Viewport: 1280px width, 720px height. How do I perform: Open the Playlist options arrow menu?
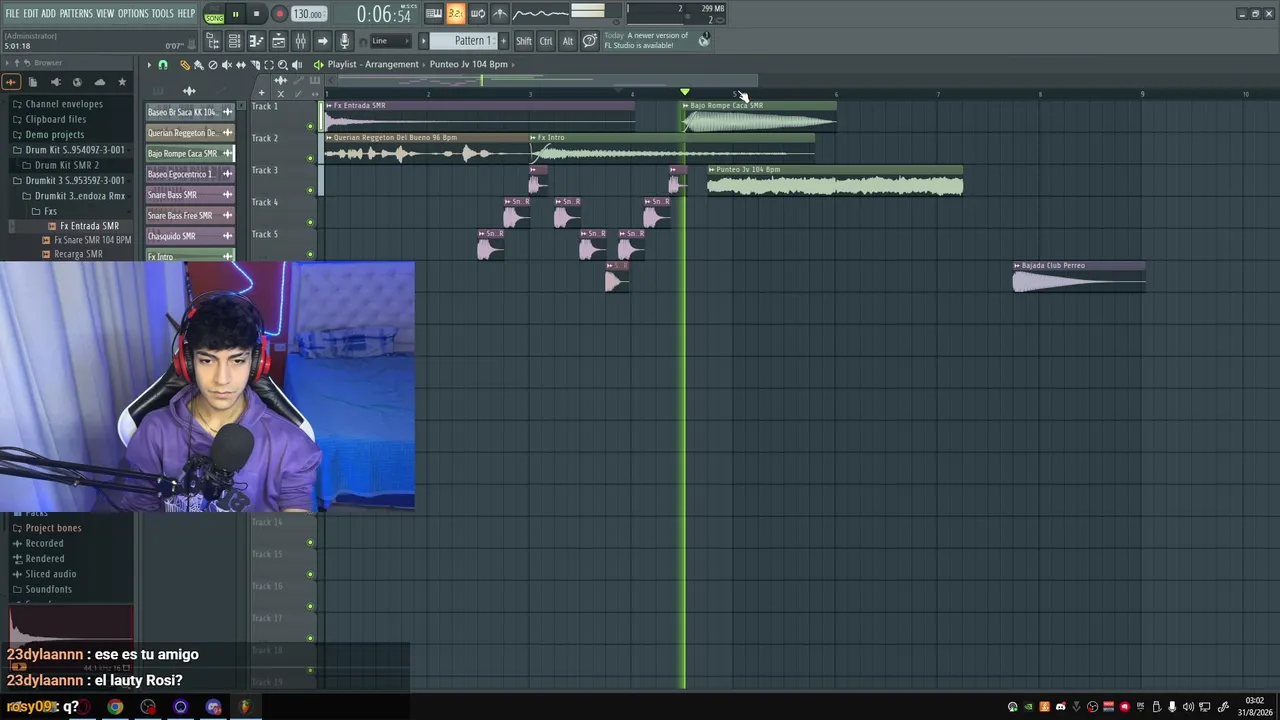[149, 65]
